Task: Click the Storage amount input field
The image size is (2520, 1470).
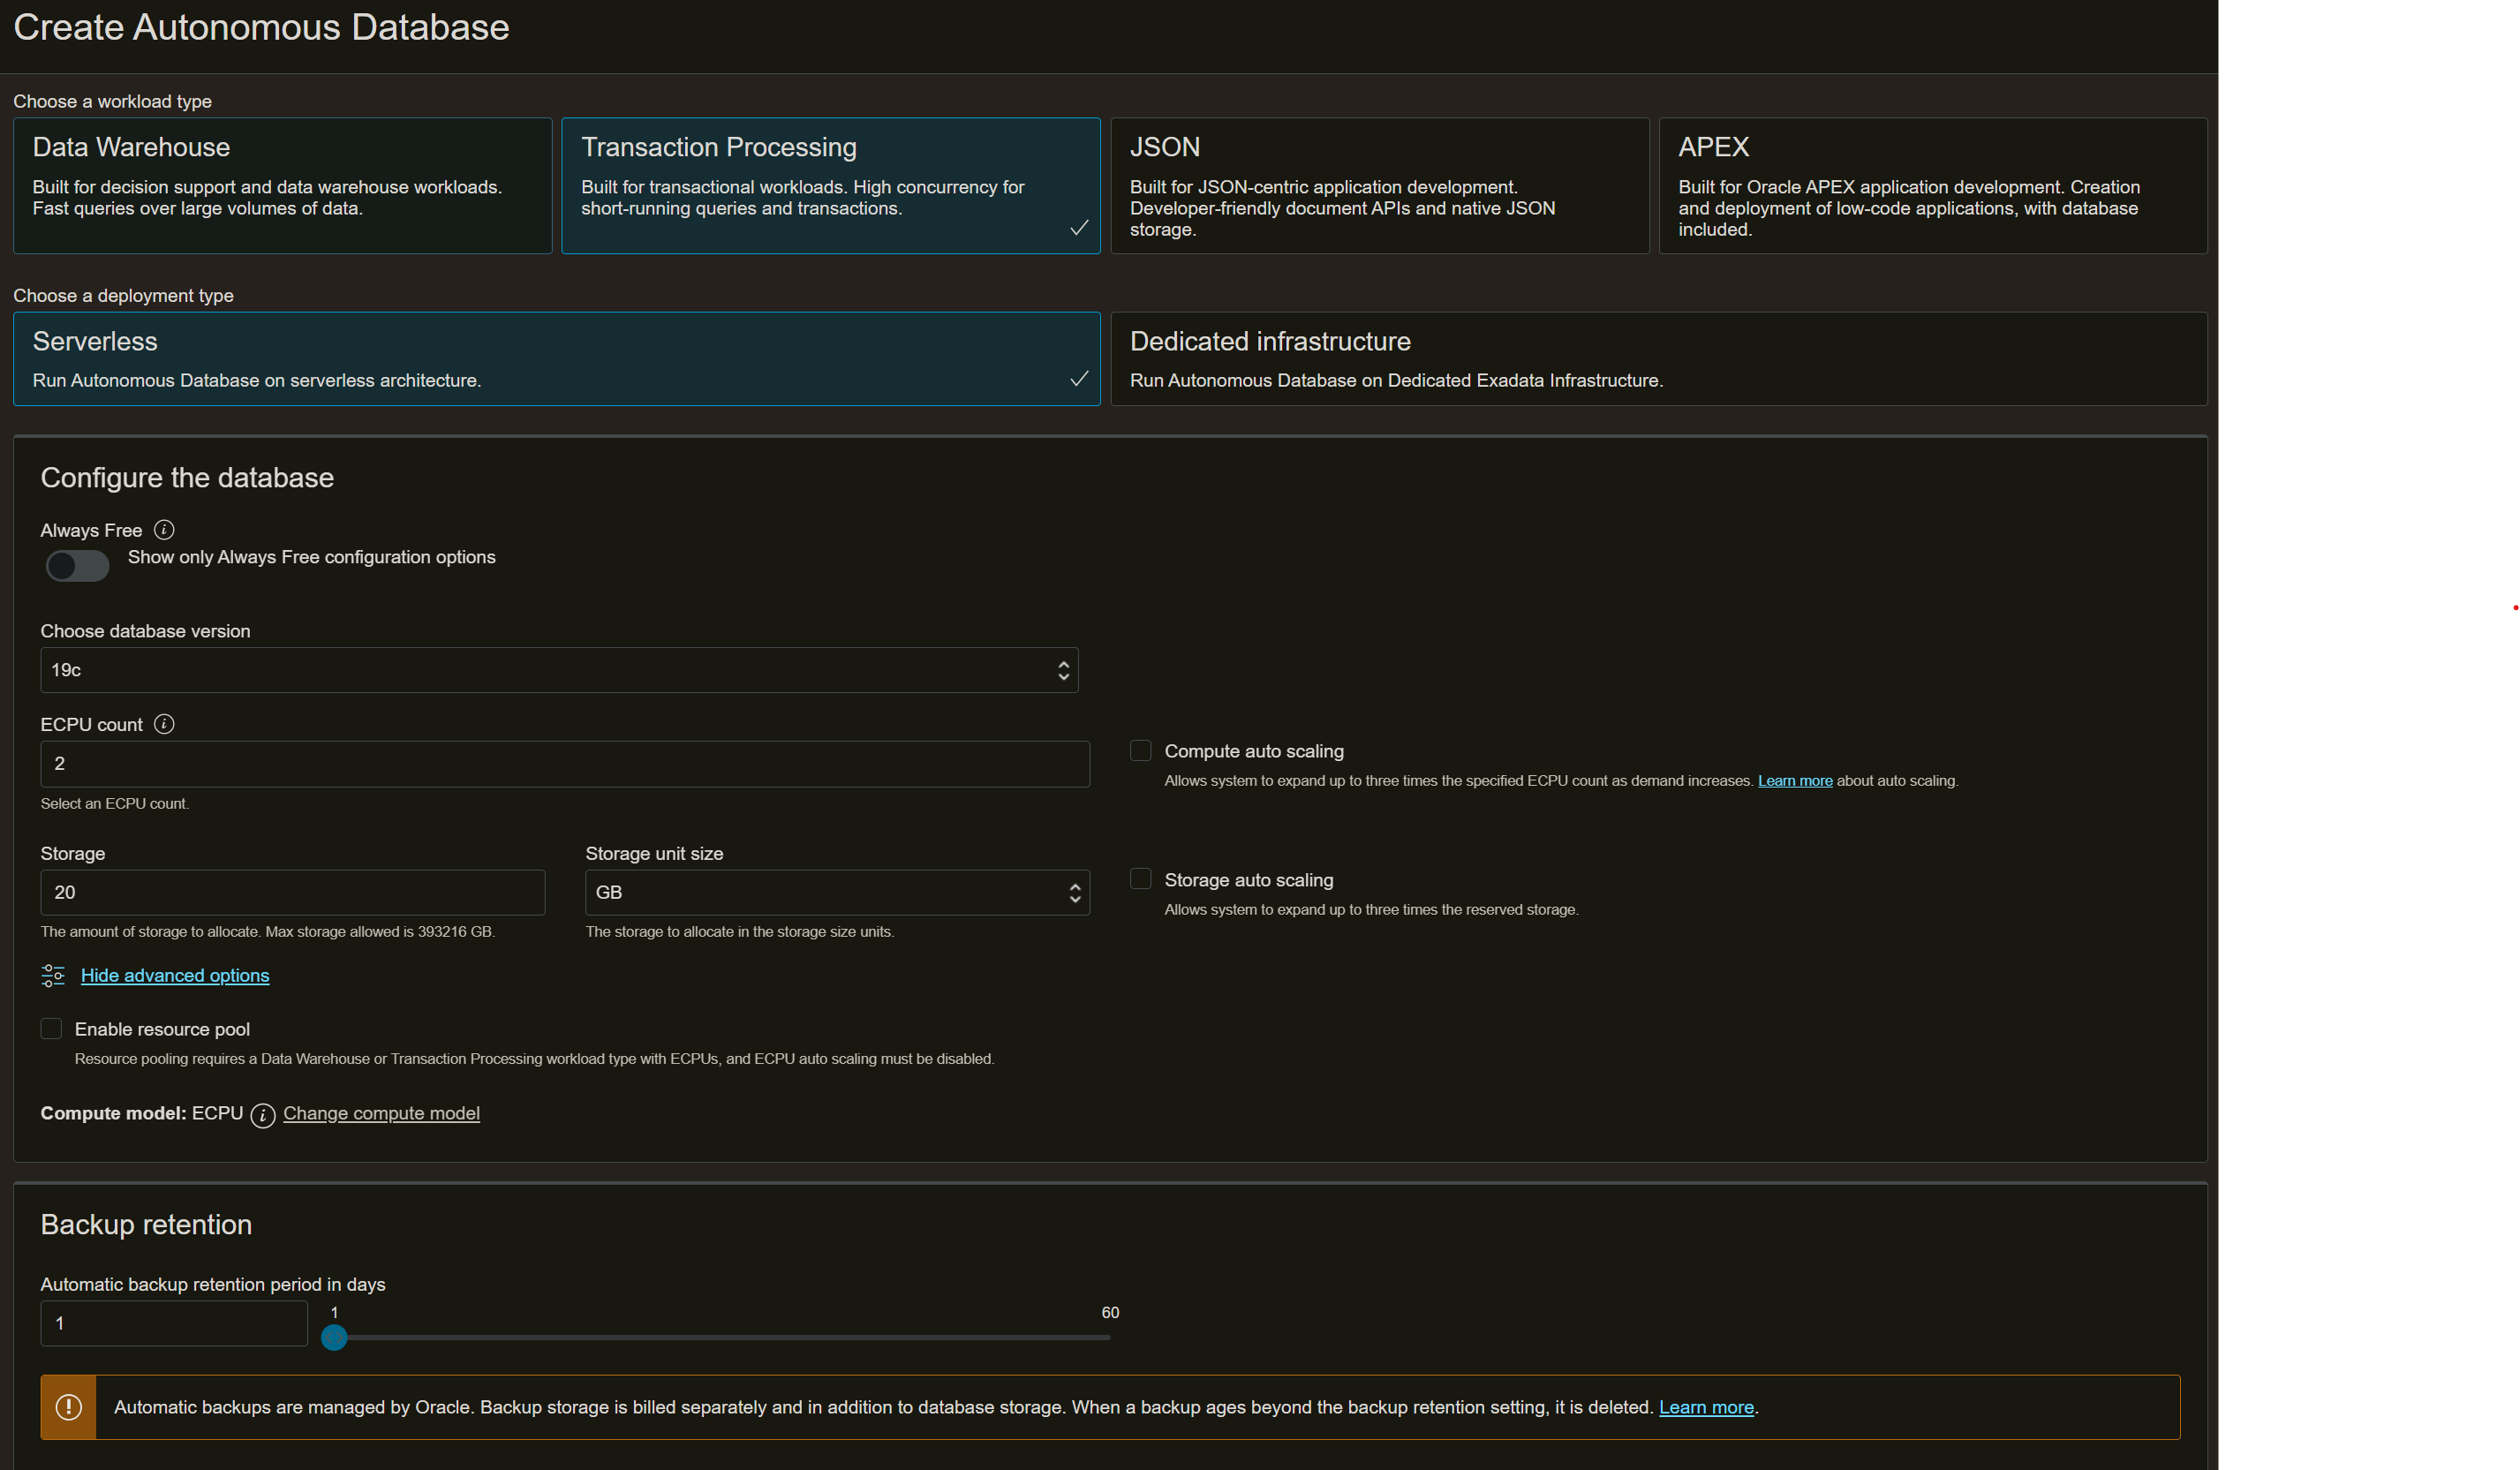Action: point(292,892)
